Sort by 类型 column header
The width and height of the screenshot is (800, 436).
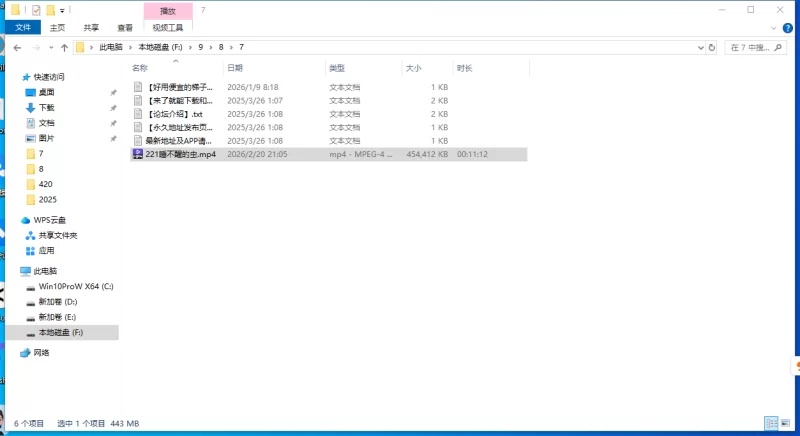click(x=364, y=68)
